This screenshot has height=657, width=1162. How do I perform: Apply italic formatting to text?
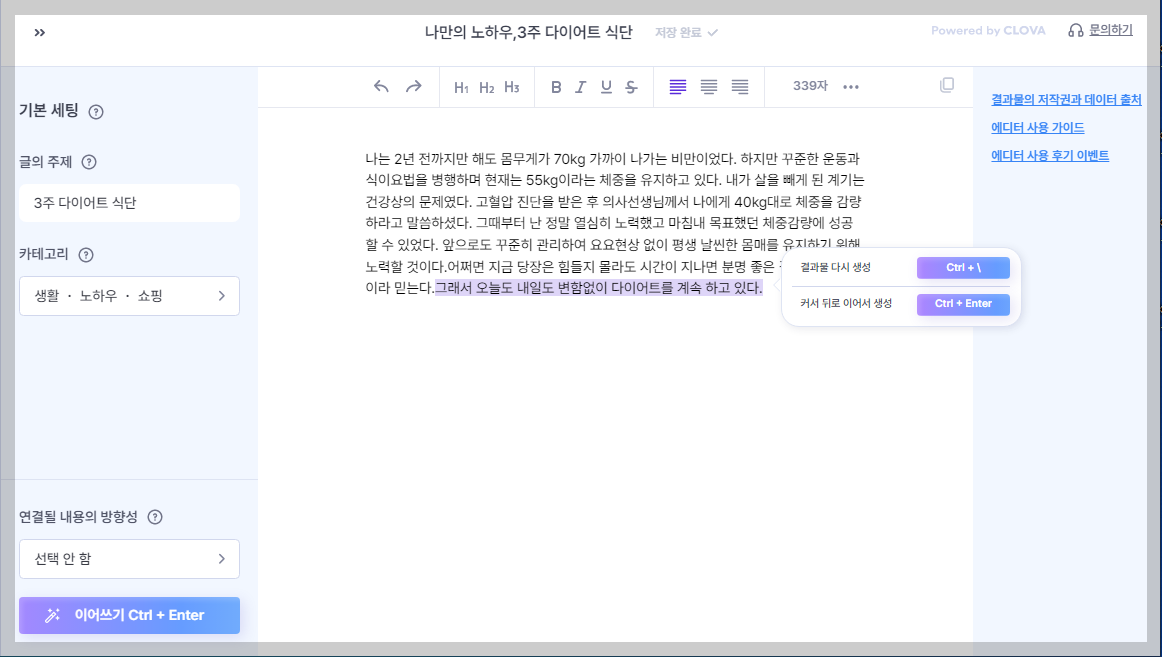[x=581, y=87]
